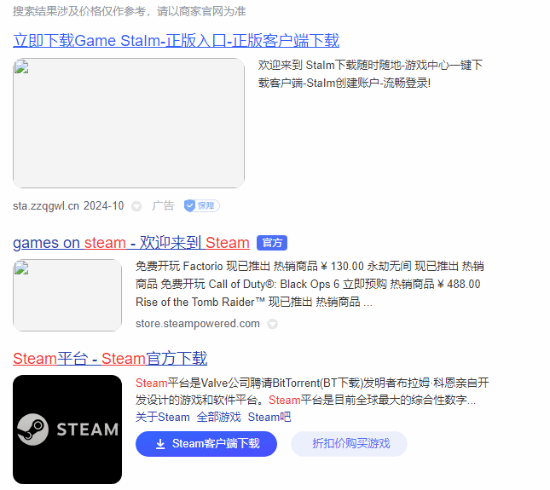The width and height of the screenshot is (550, 490).
Task: Open Steam平台 - Steam官方下载 result title
Action: [x=110, y=359]
